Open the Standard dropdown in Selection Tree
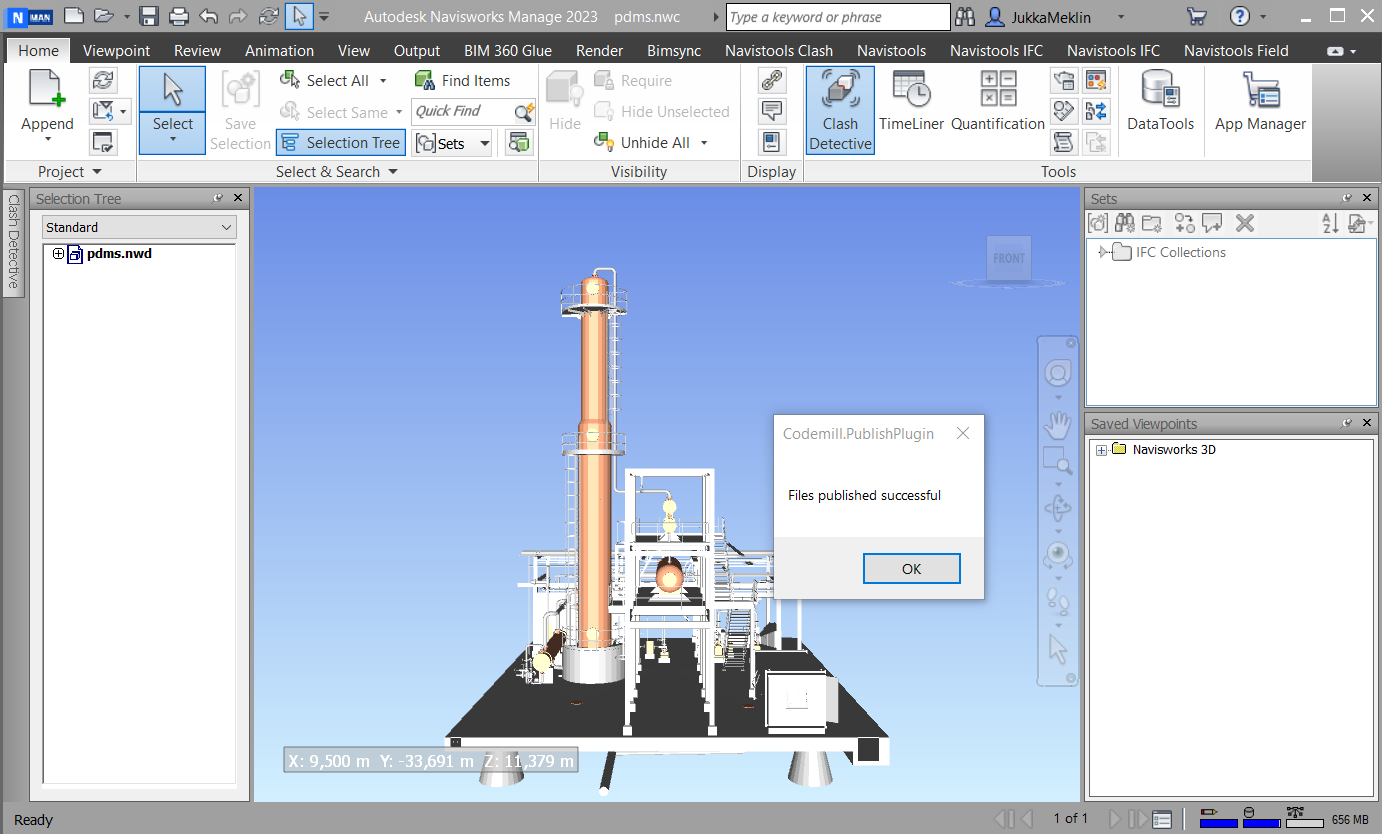This screenshot has height=834, width=1382. point(139,227)
